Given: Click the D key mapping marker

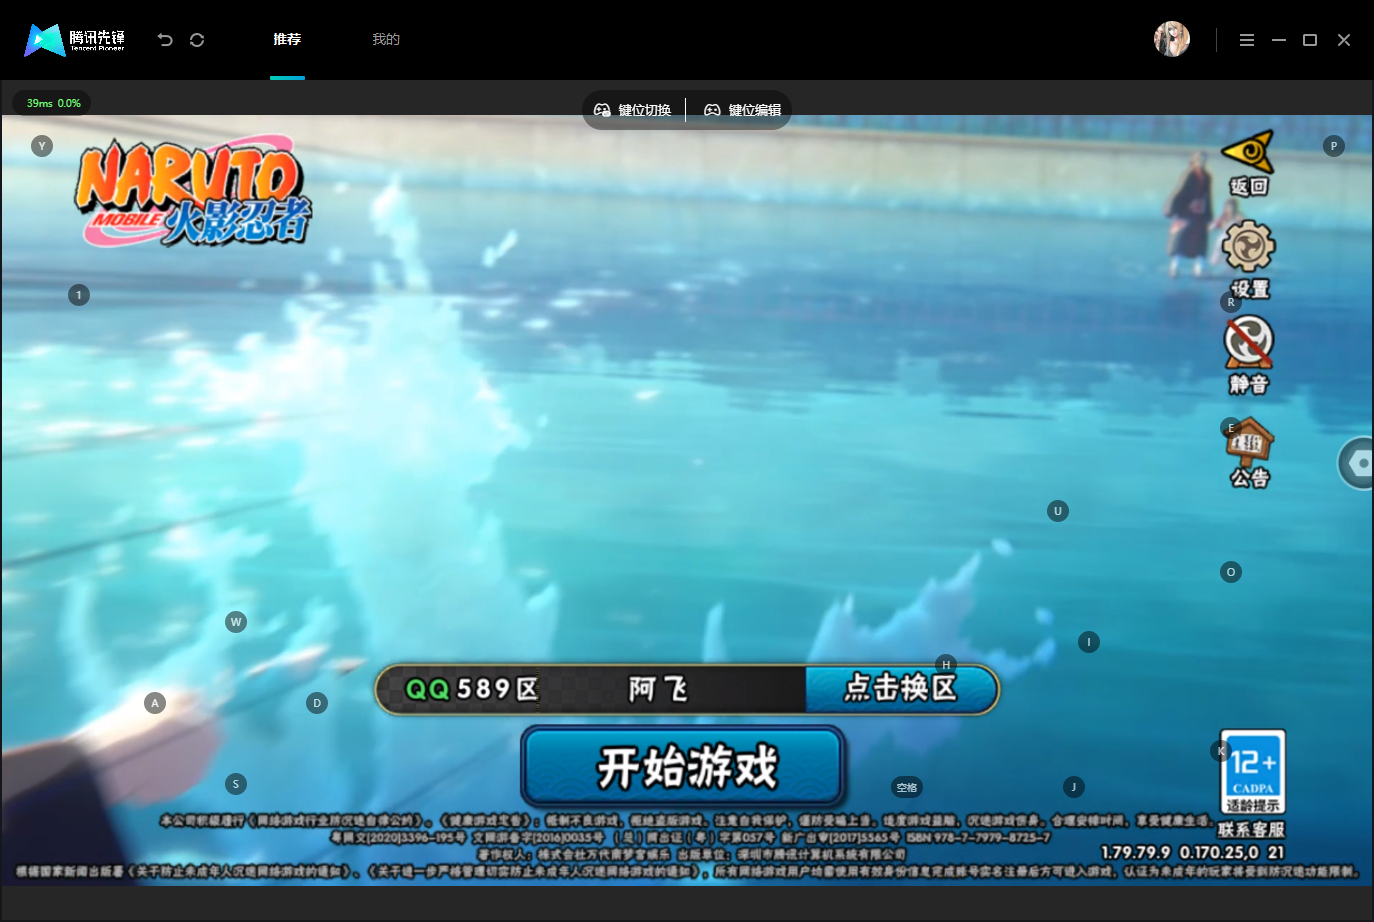Looking at the screenshot, I should [x=317, y=703].
